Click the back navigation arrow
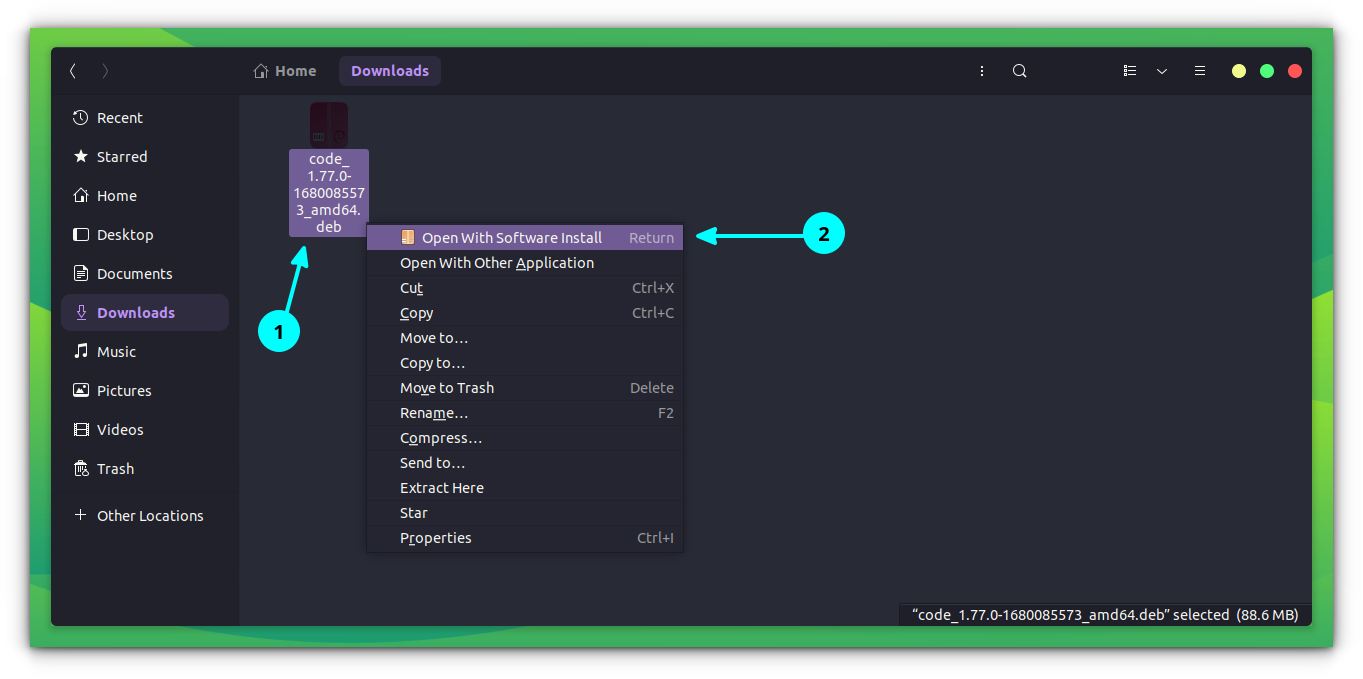The image size is (1363, 679). 72,71
